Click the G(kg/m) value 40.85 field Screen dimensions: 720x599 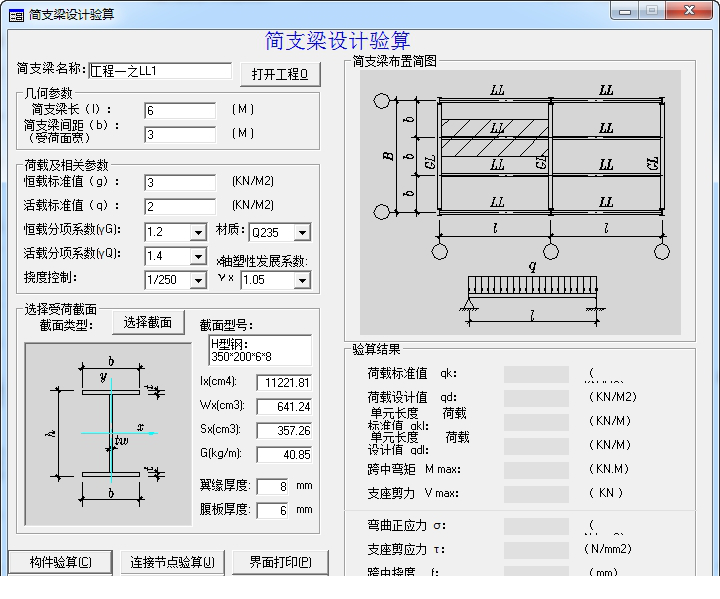point(284,455)
